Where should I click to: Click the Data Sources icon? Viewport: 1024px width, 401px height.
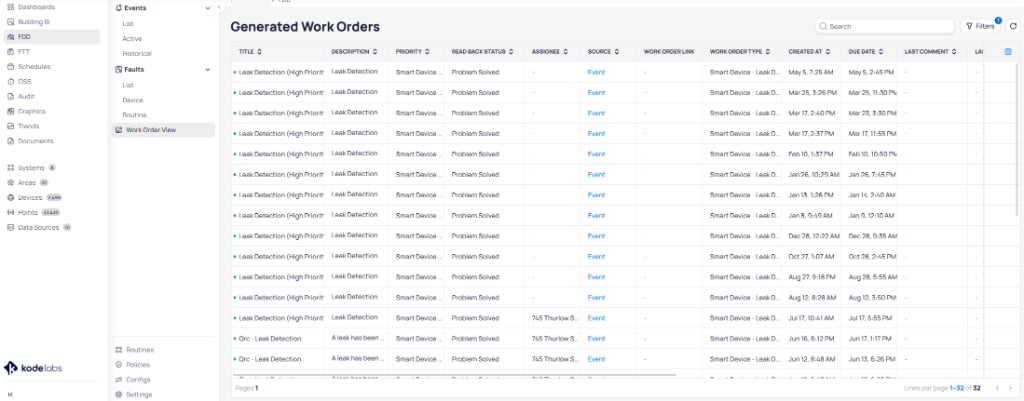pos(10,227)
